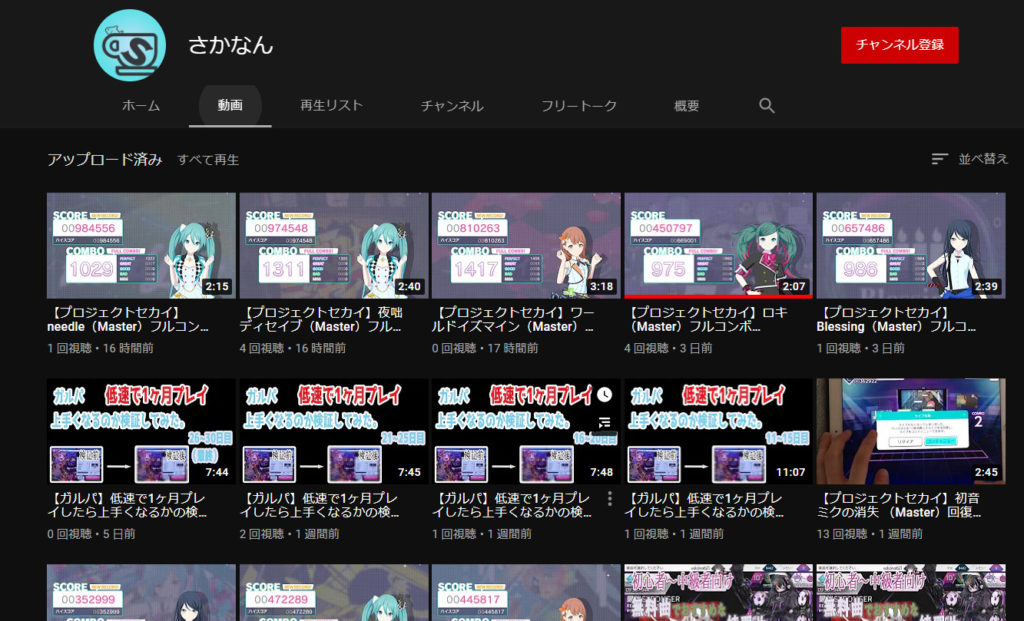Open the 初音ミクの消失 2:45 thumbnail
This screenshot has width=1024, height=621.
(910, 431)
